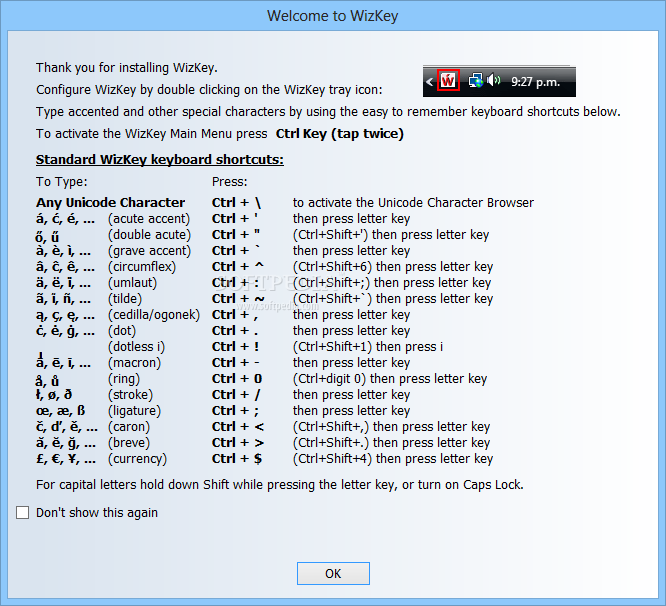The height and width of the screenshot is (606, 666).
Task: Click the (dot) label
Action: pos(122,331)
